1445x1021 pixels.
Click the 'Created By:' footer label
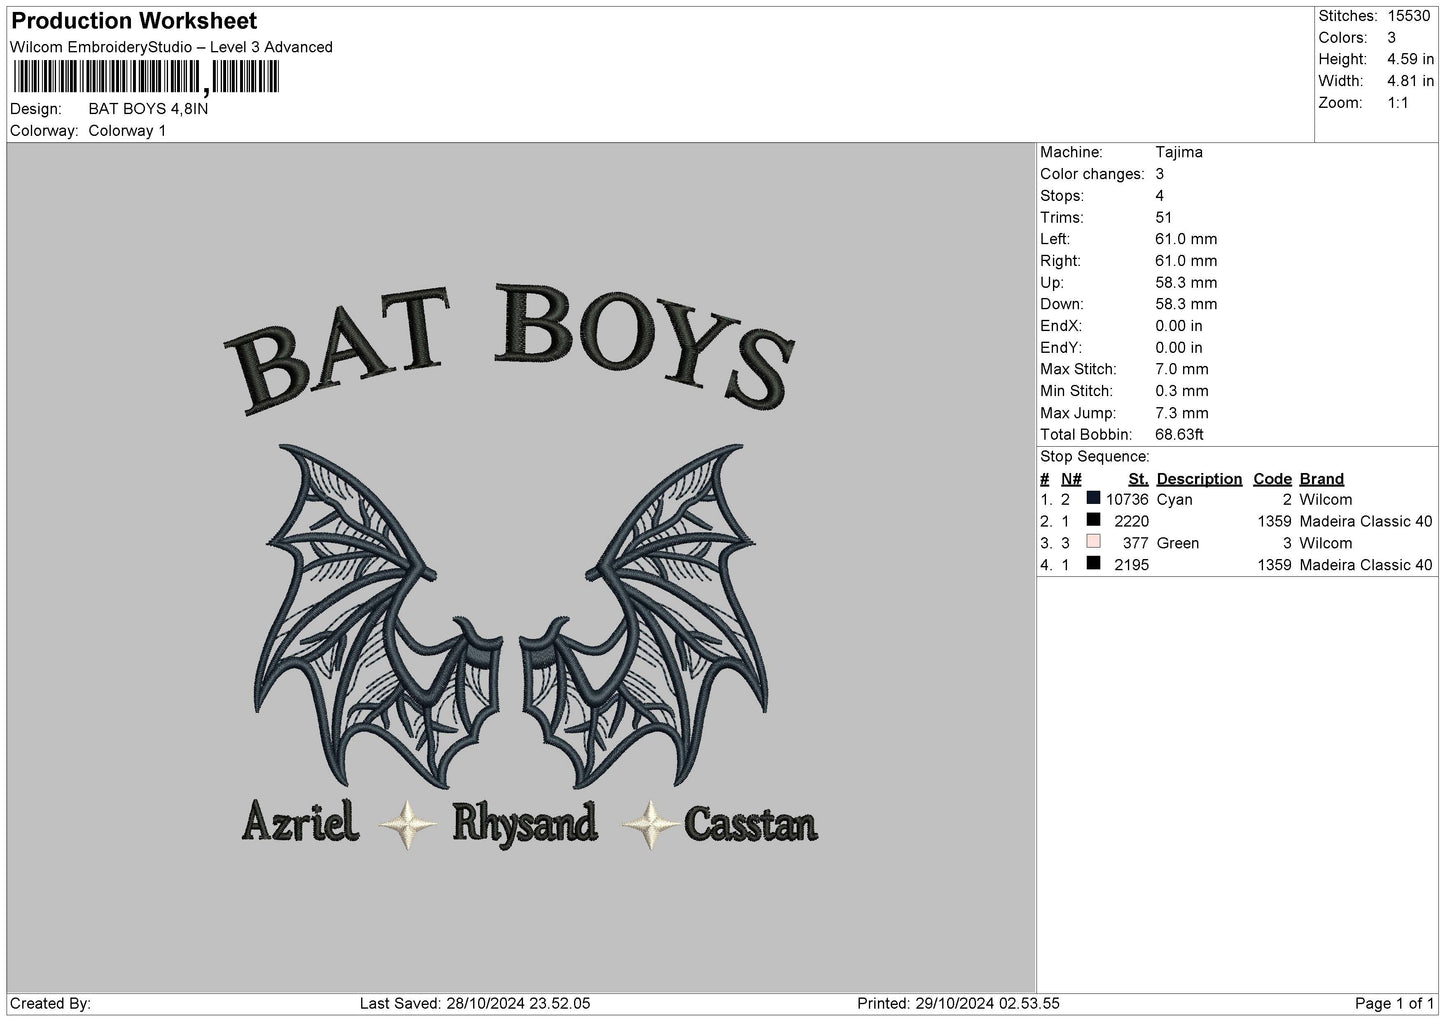50,1003
